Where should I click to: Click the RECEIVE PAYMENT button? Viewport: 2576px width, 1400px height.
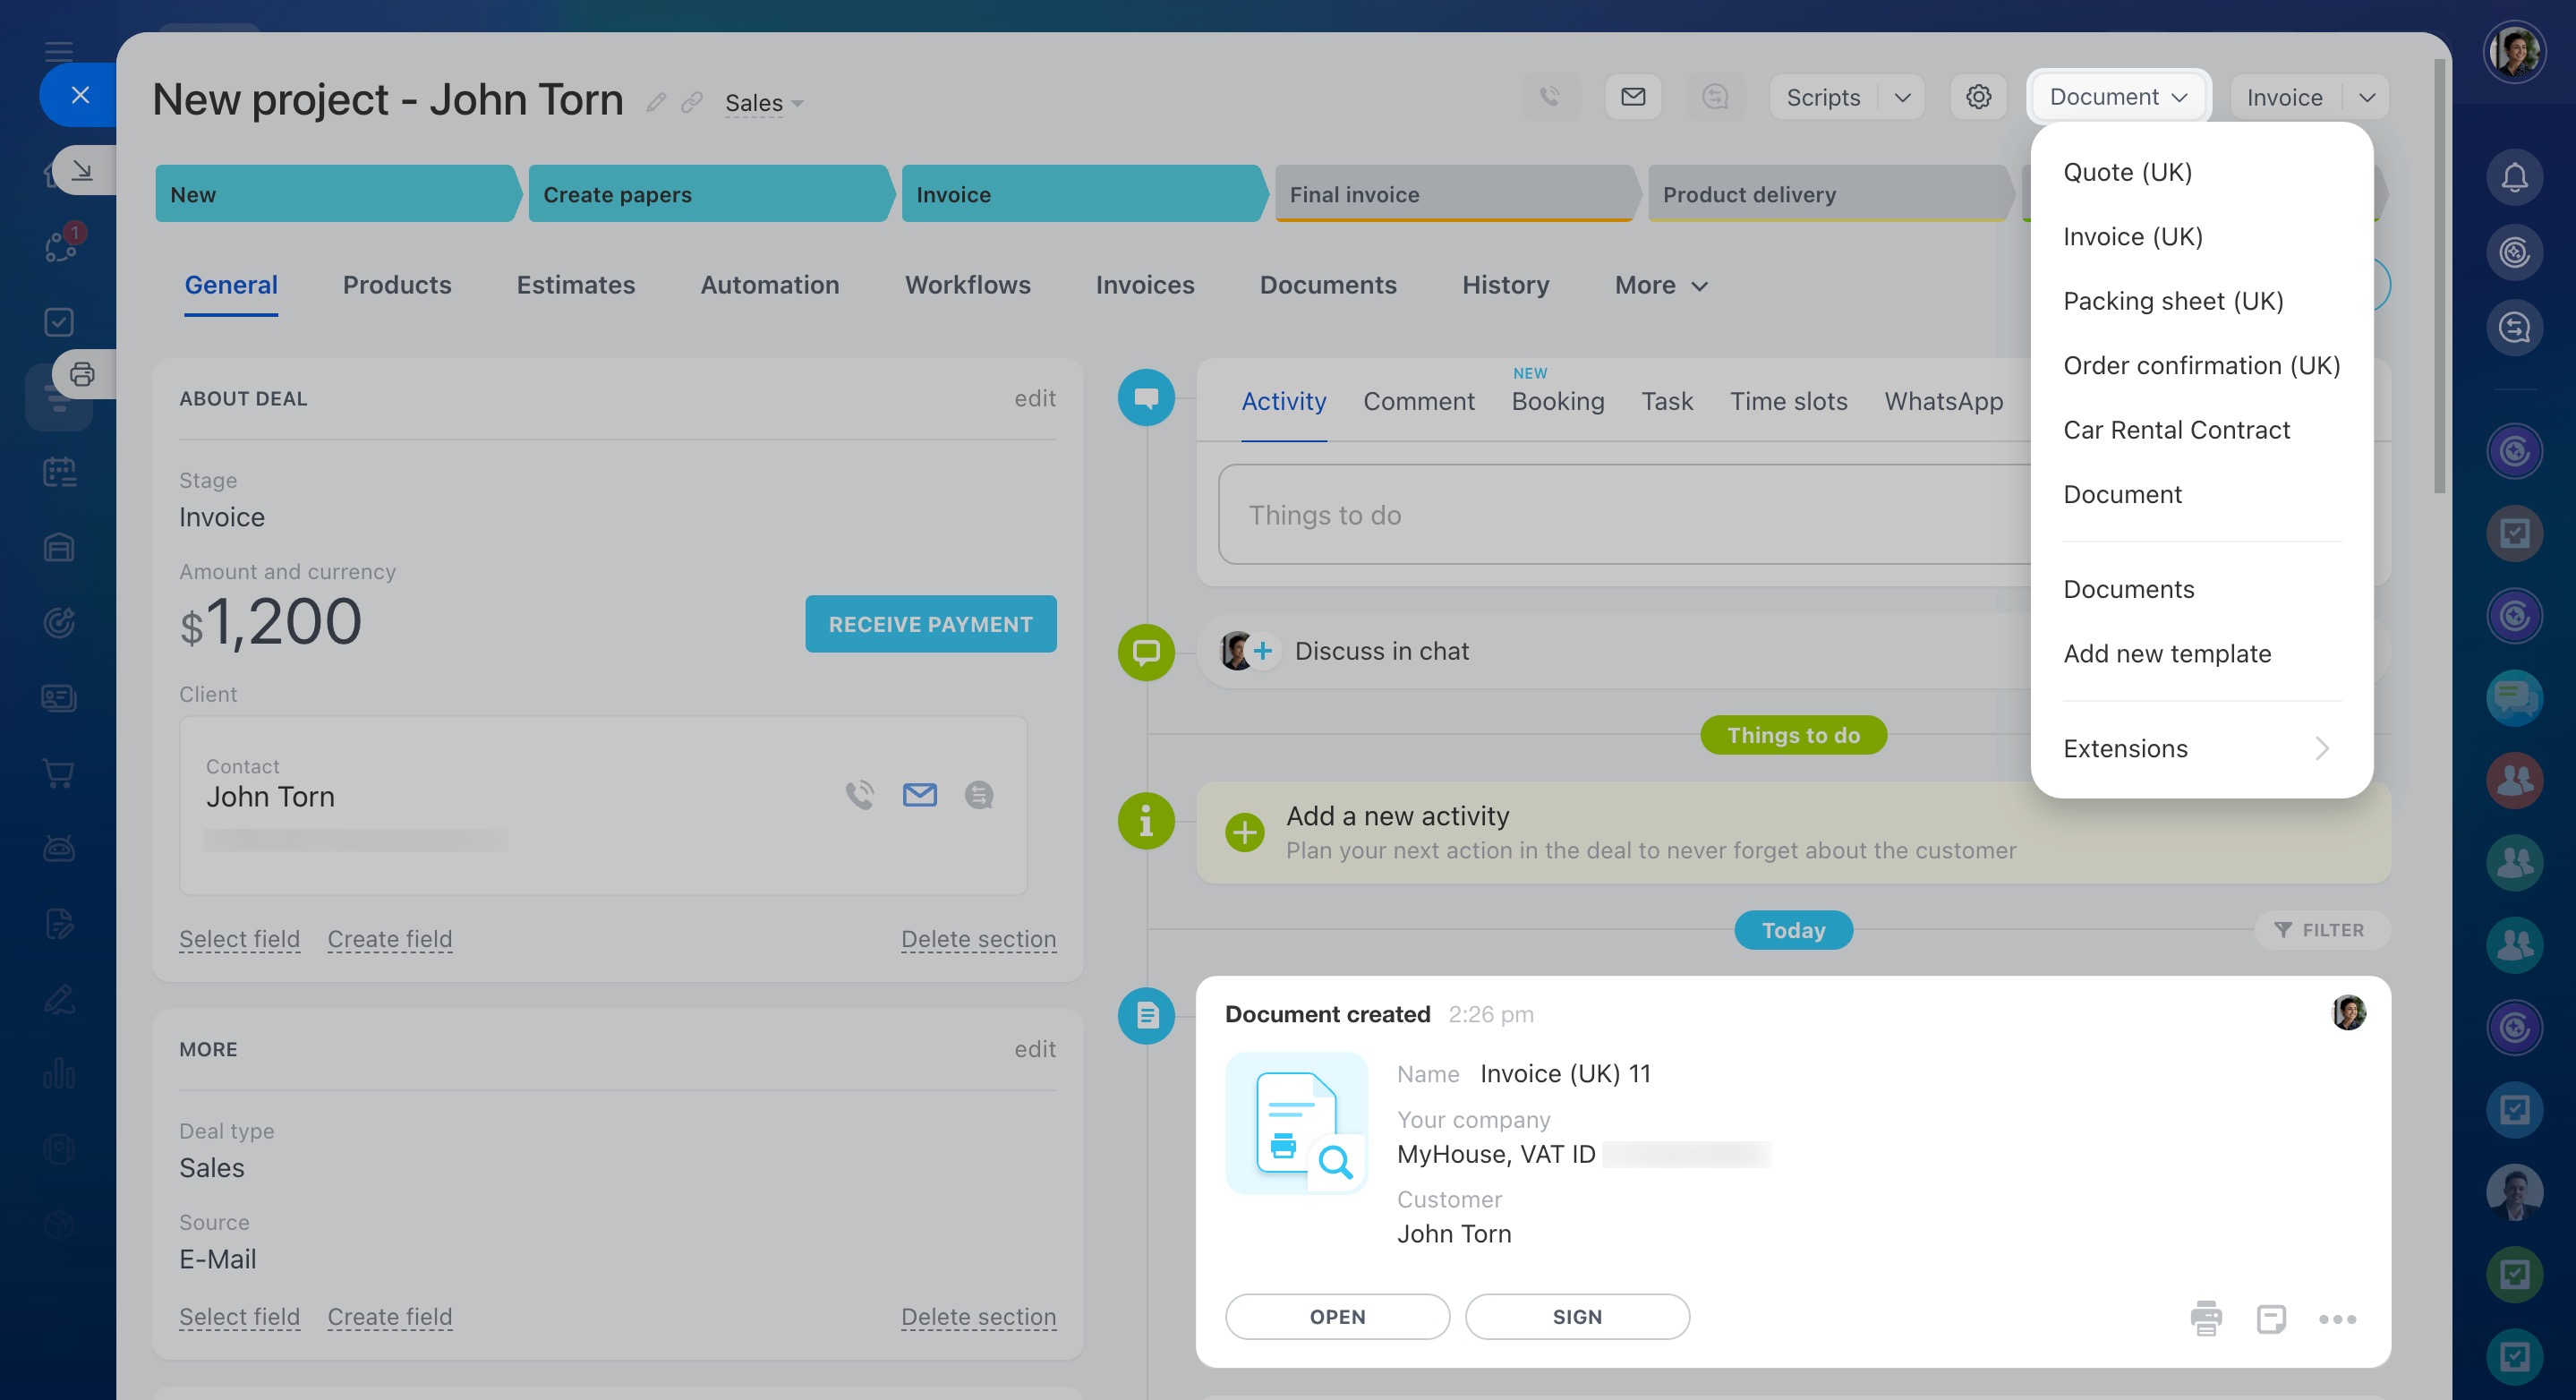click(x=930, y=624)
